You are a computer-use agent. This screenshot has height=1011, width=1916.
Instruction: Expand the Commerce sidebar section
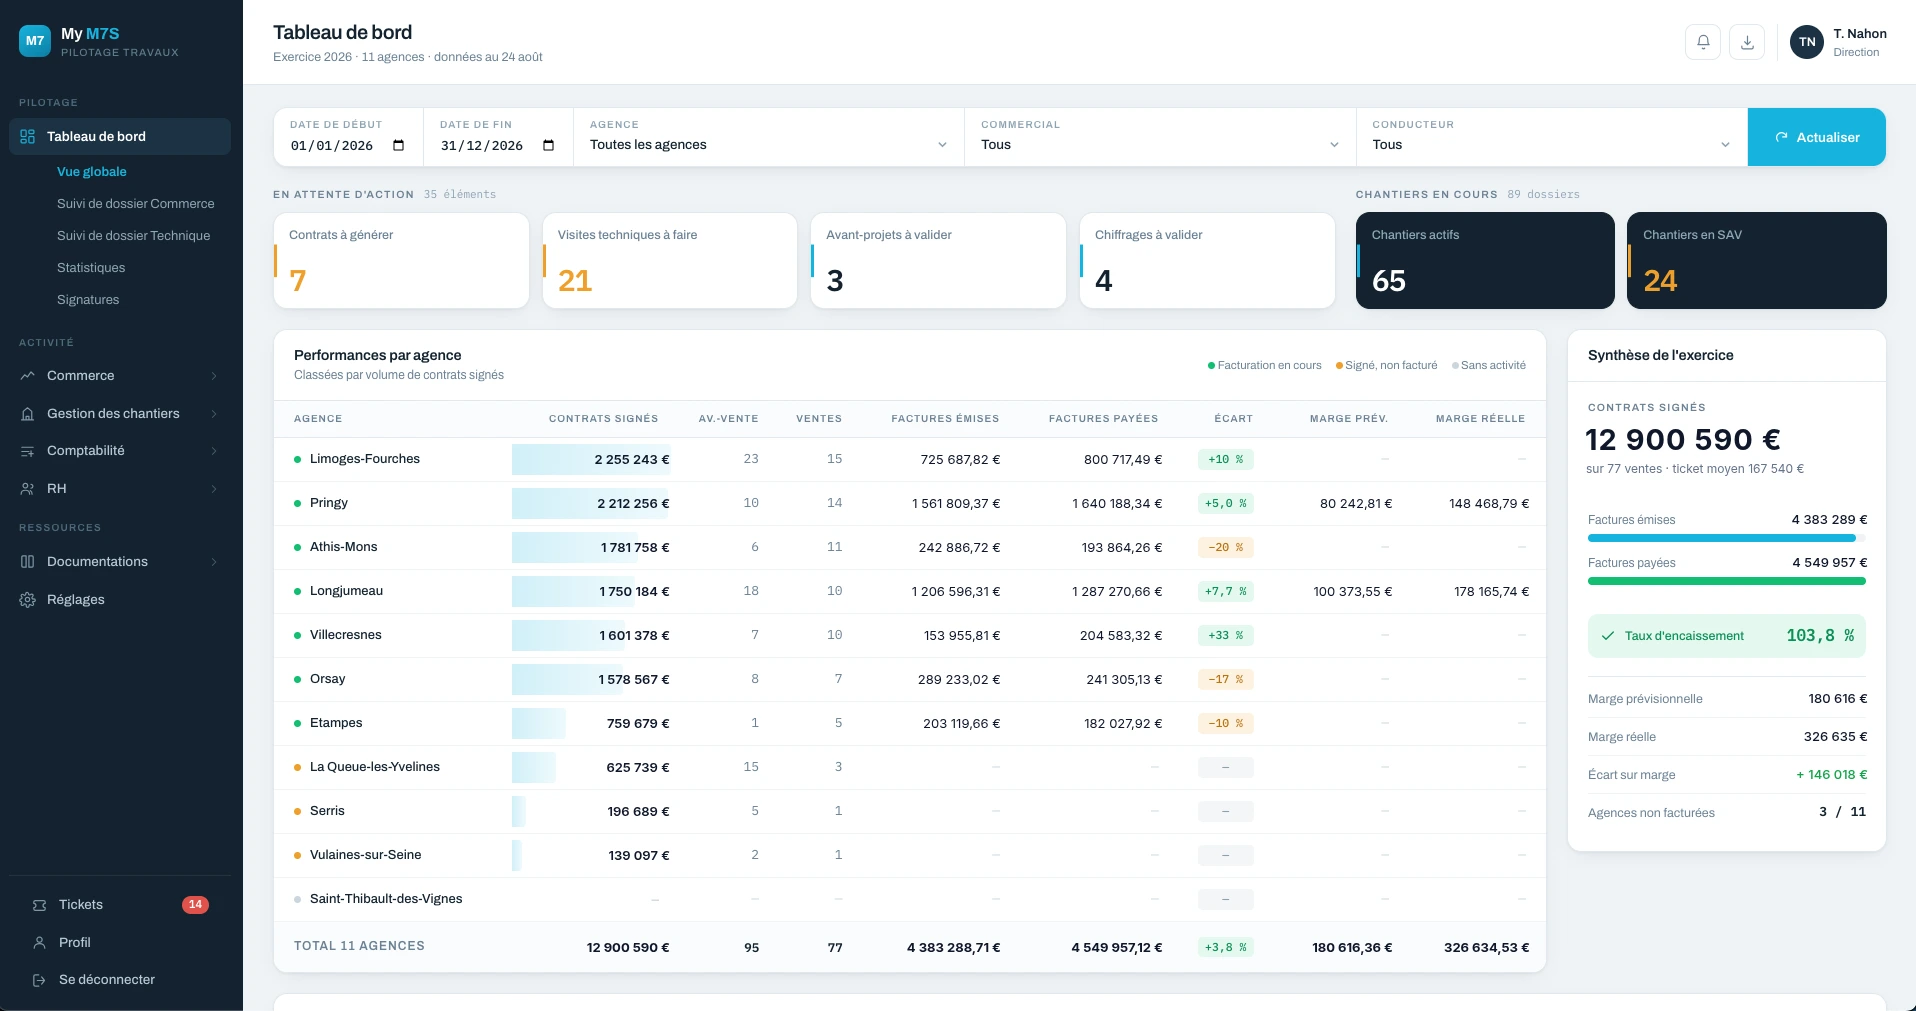point(214,376)
